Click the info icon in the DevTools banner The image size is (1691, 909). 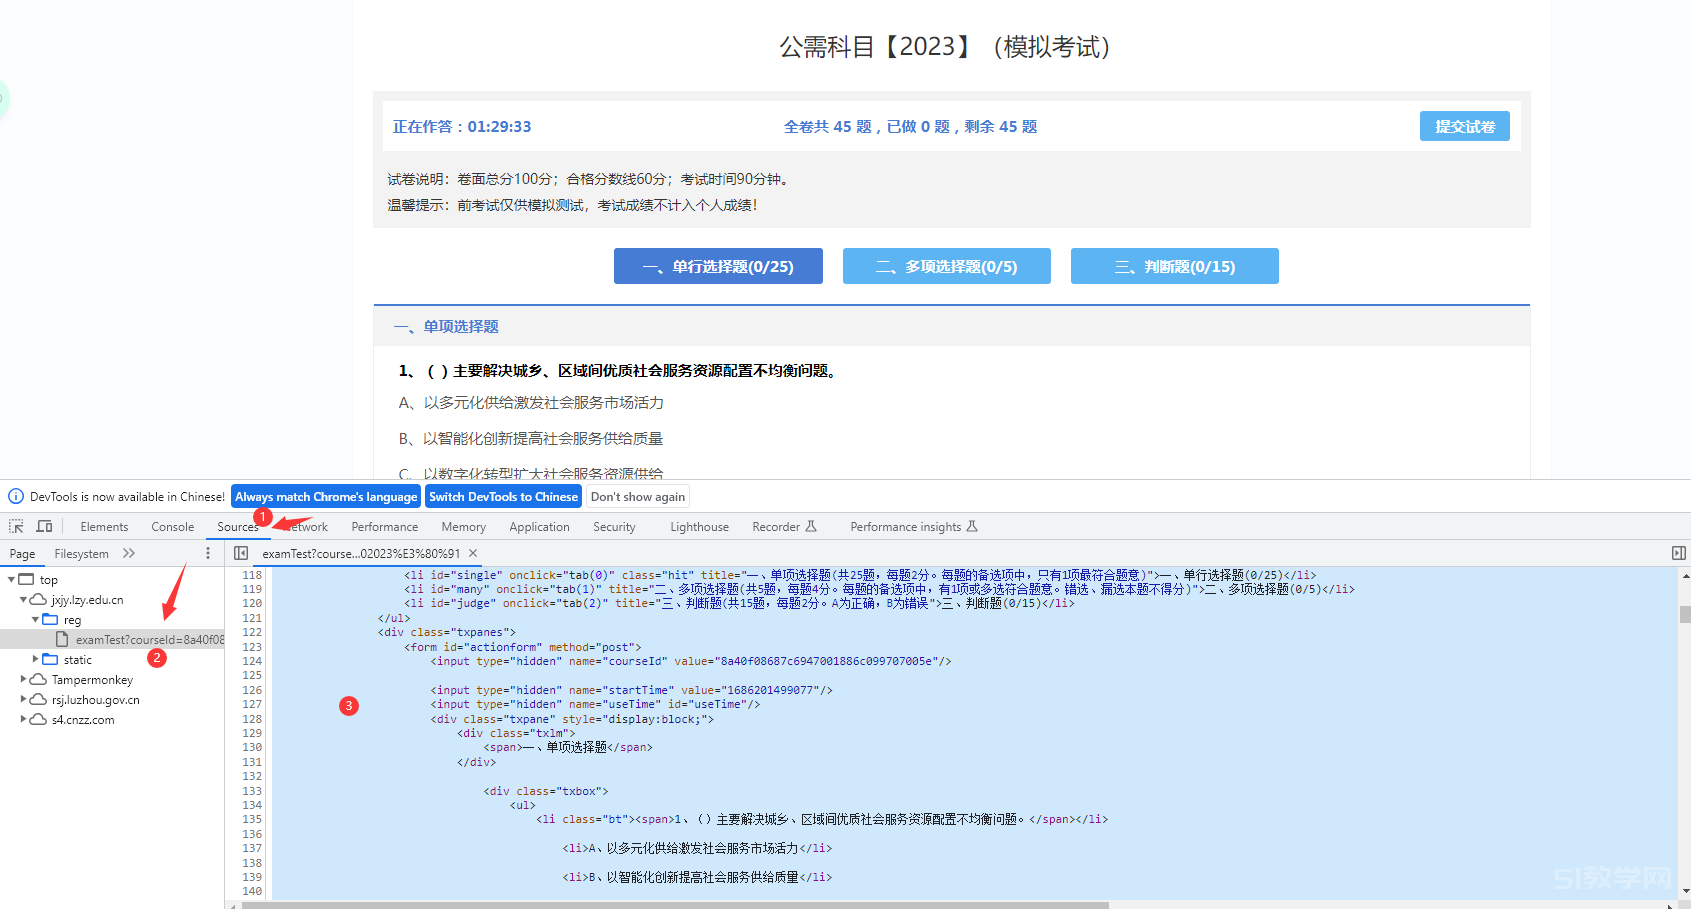click(15, 496)
